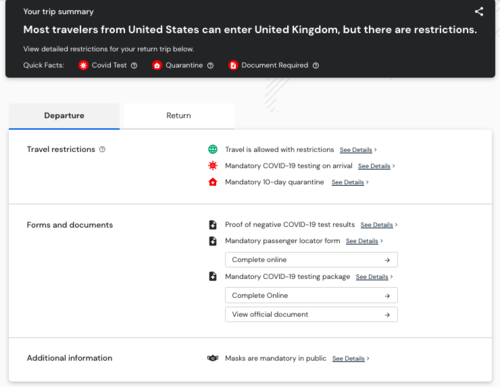See Details for Mandatory COVID-19 testing package
The image size is (500, 387).
372,277
